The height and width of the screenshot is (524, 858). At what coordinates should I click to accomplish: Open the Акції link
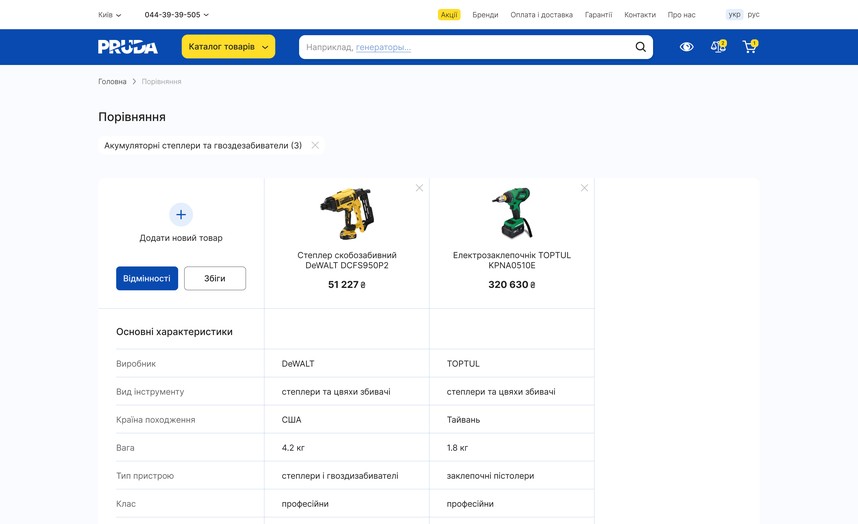(449, 15)
